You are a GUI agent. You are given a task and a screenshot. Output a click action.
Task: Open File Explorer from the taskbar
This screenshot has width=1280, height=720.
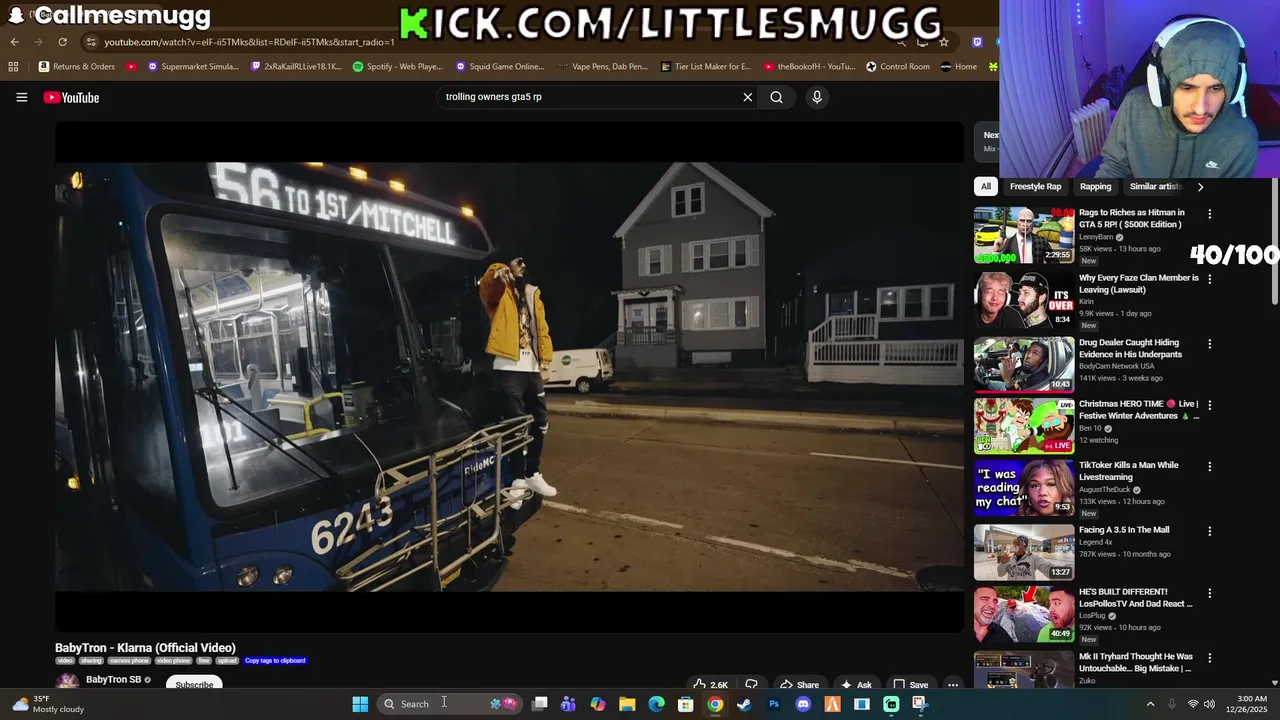(627, 704)
